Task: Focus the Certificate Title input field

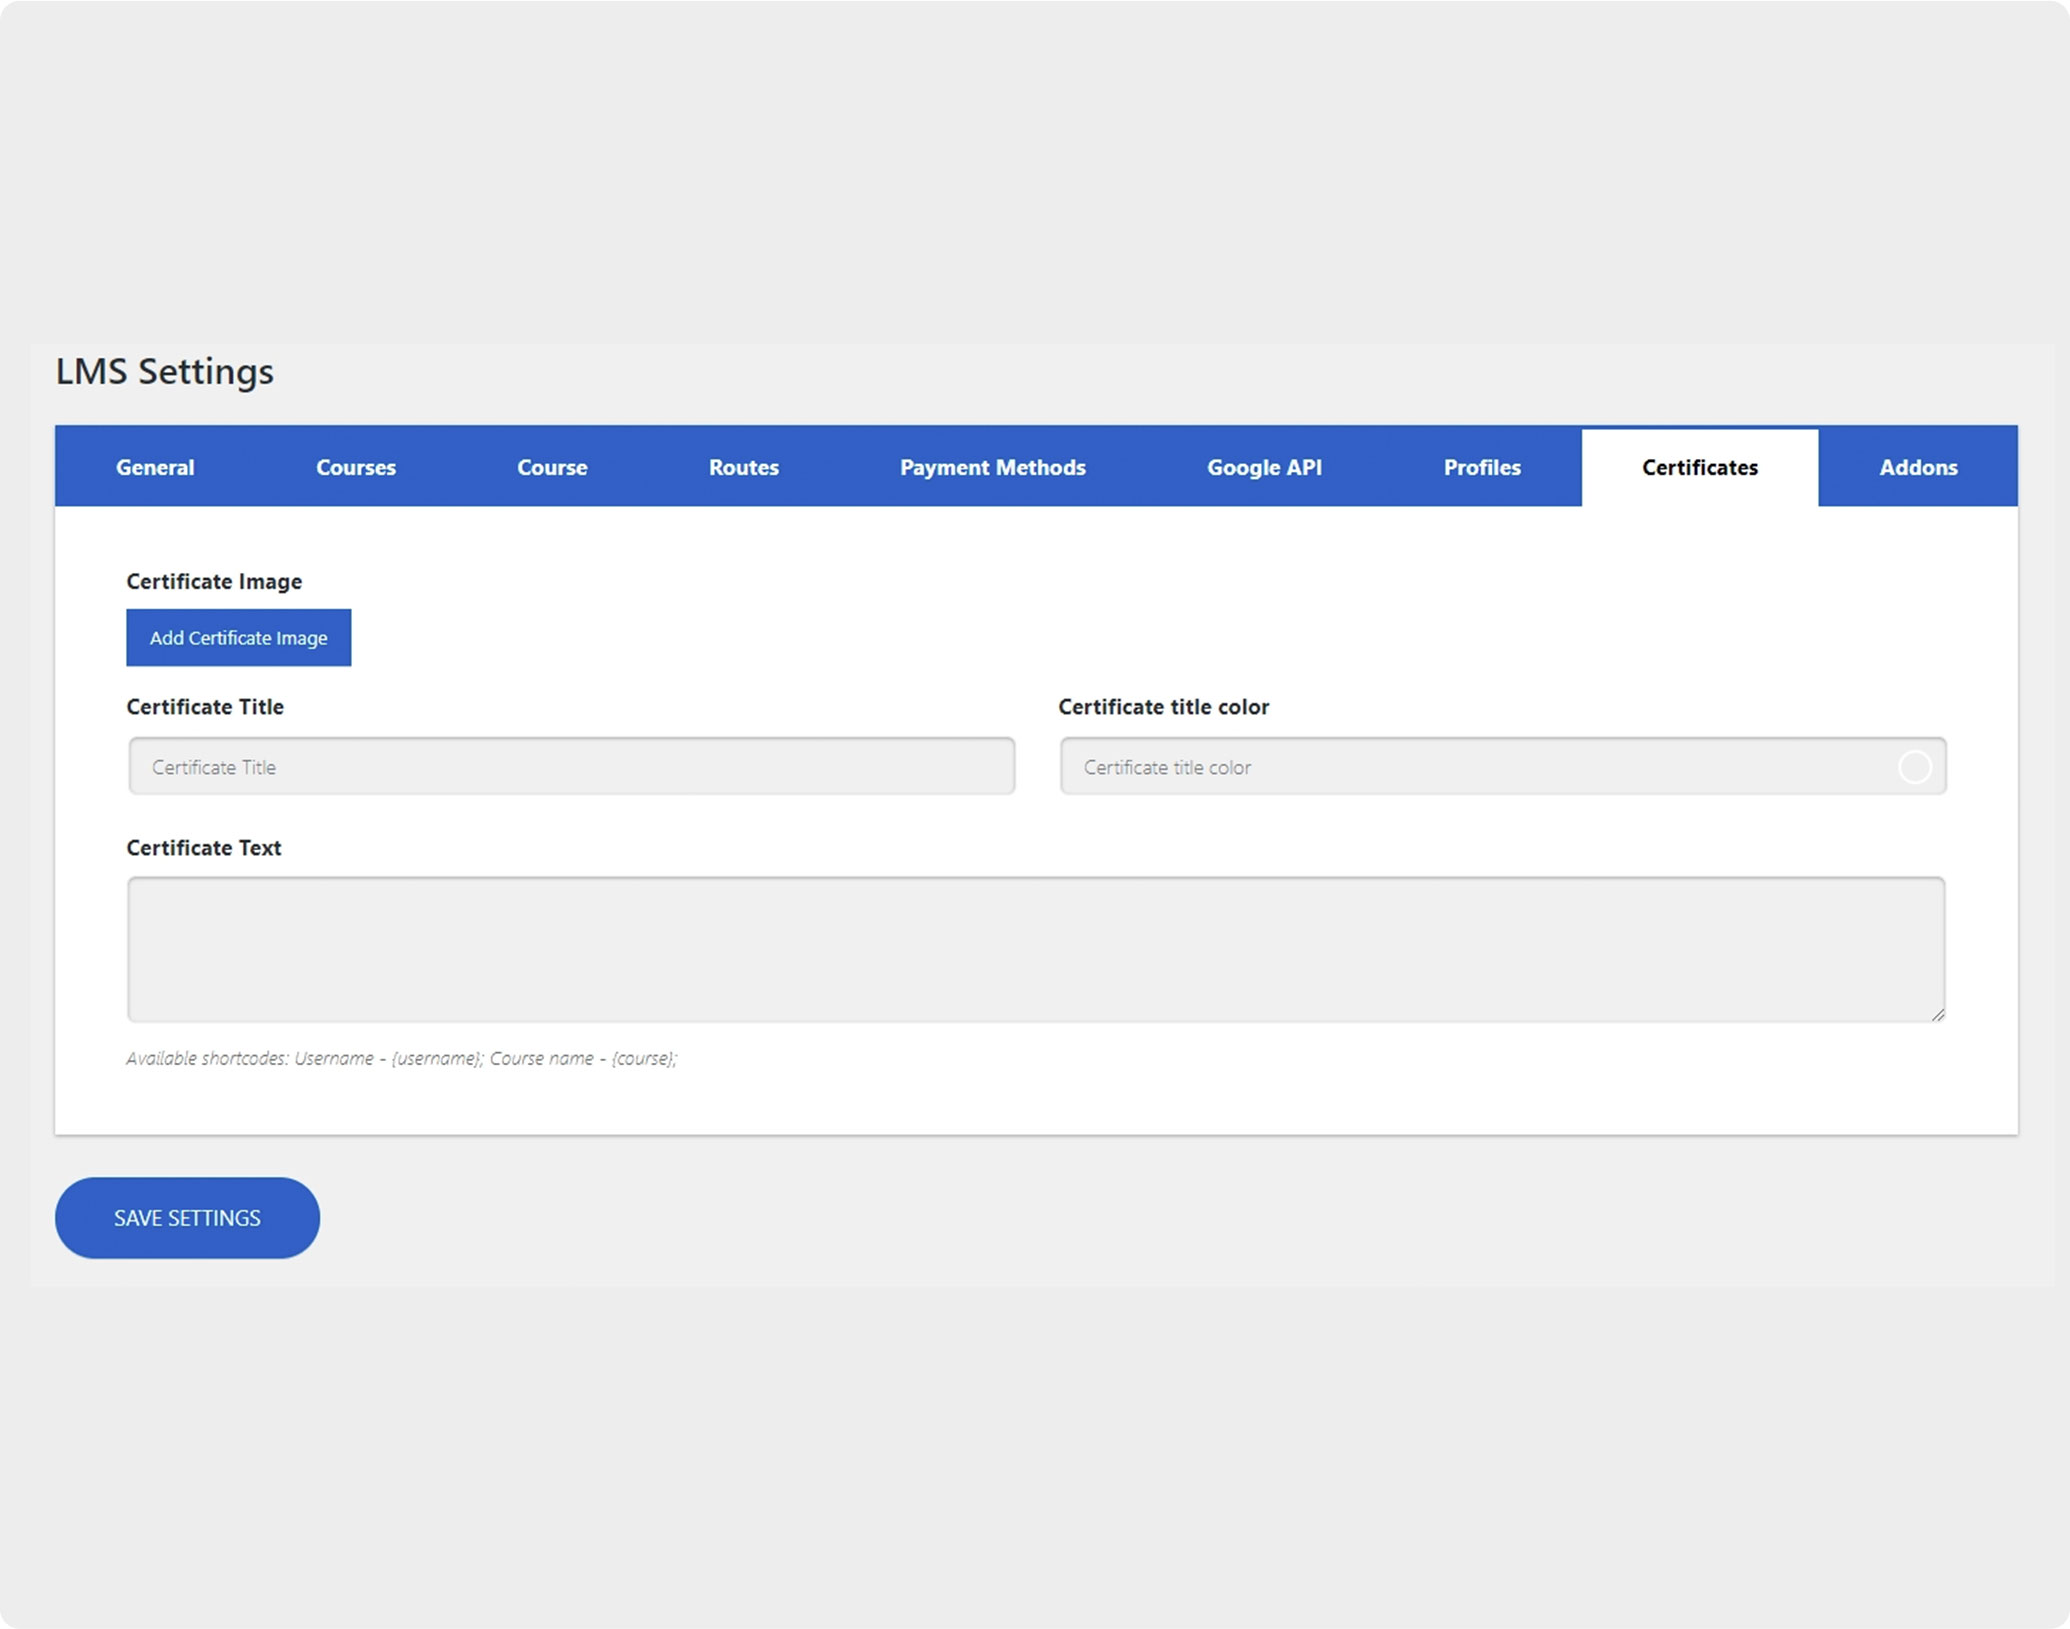Action: click(x=571, y=767)
